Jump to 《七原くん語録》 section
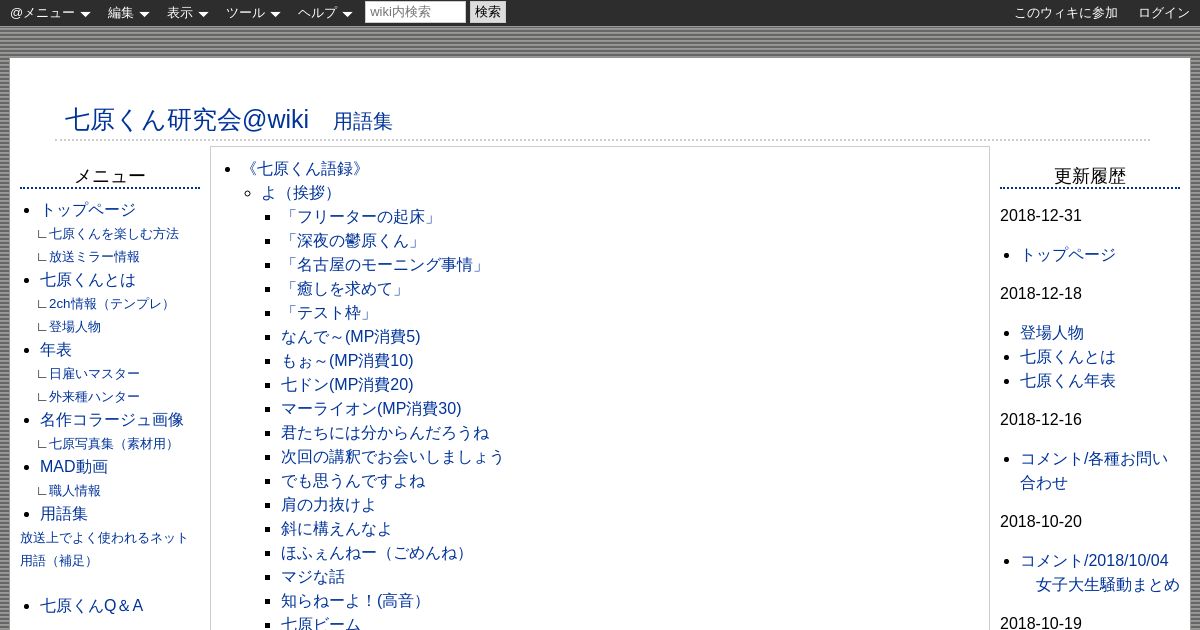This screenshot has width=1200, height=630. [305, 169]
